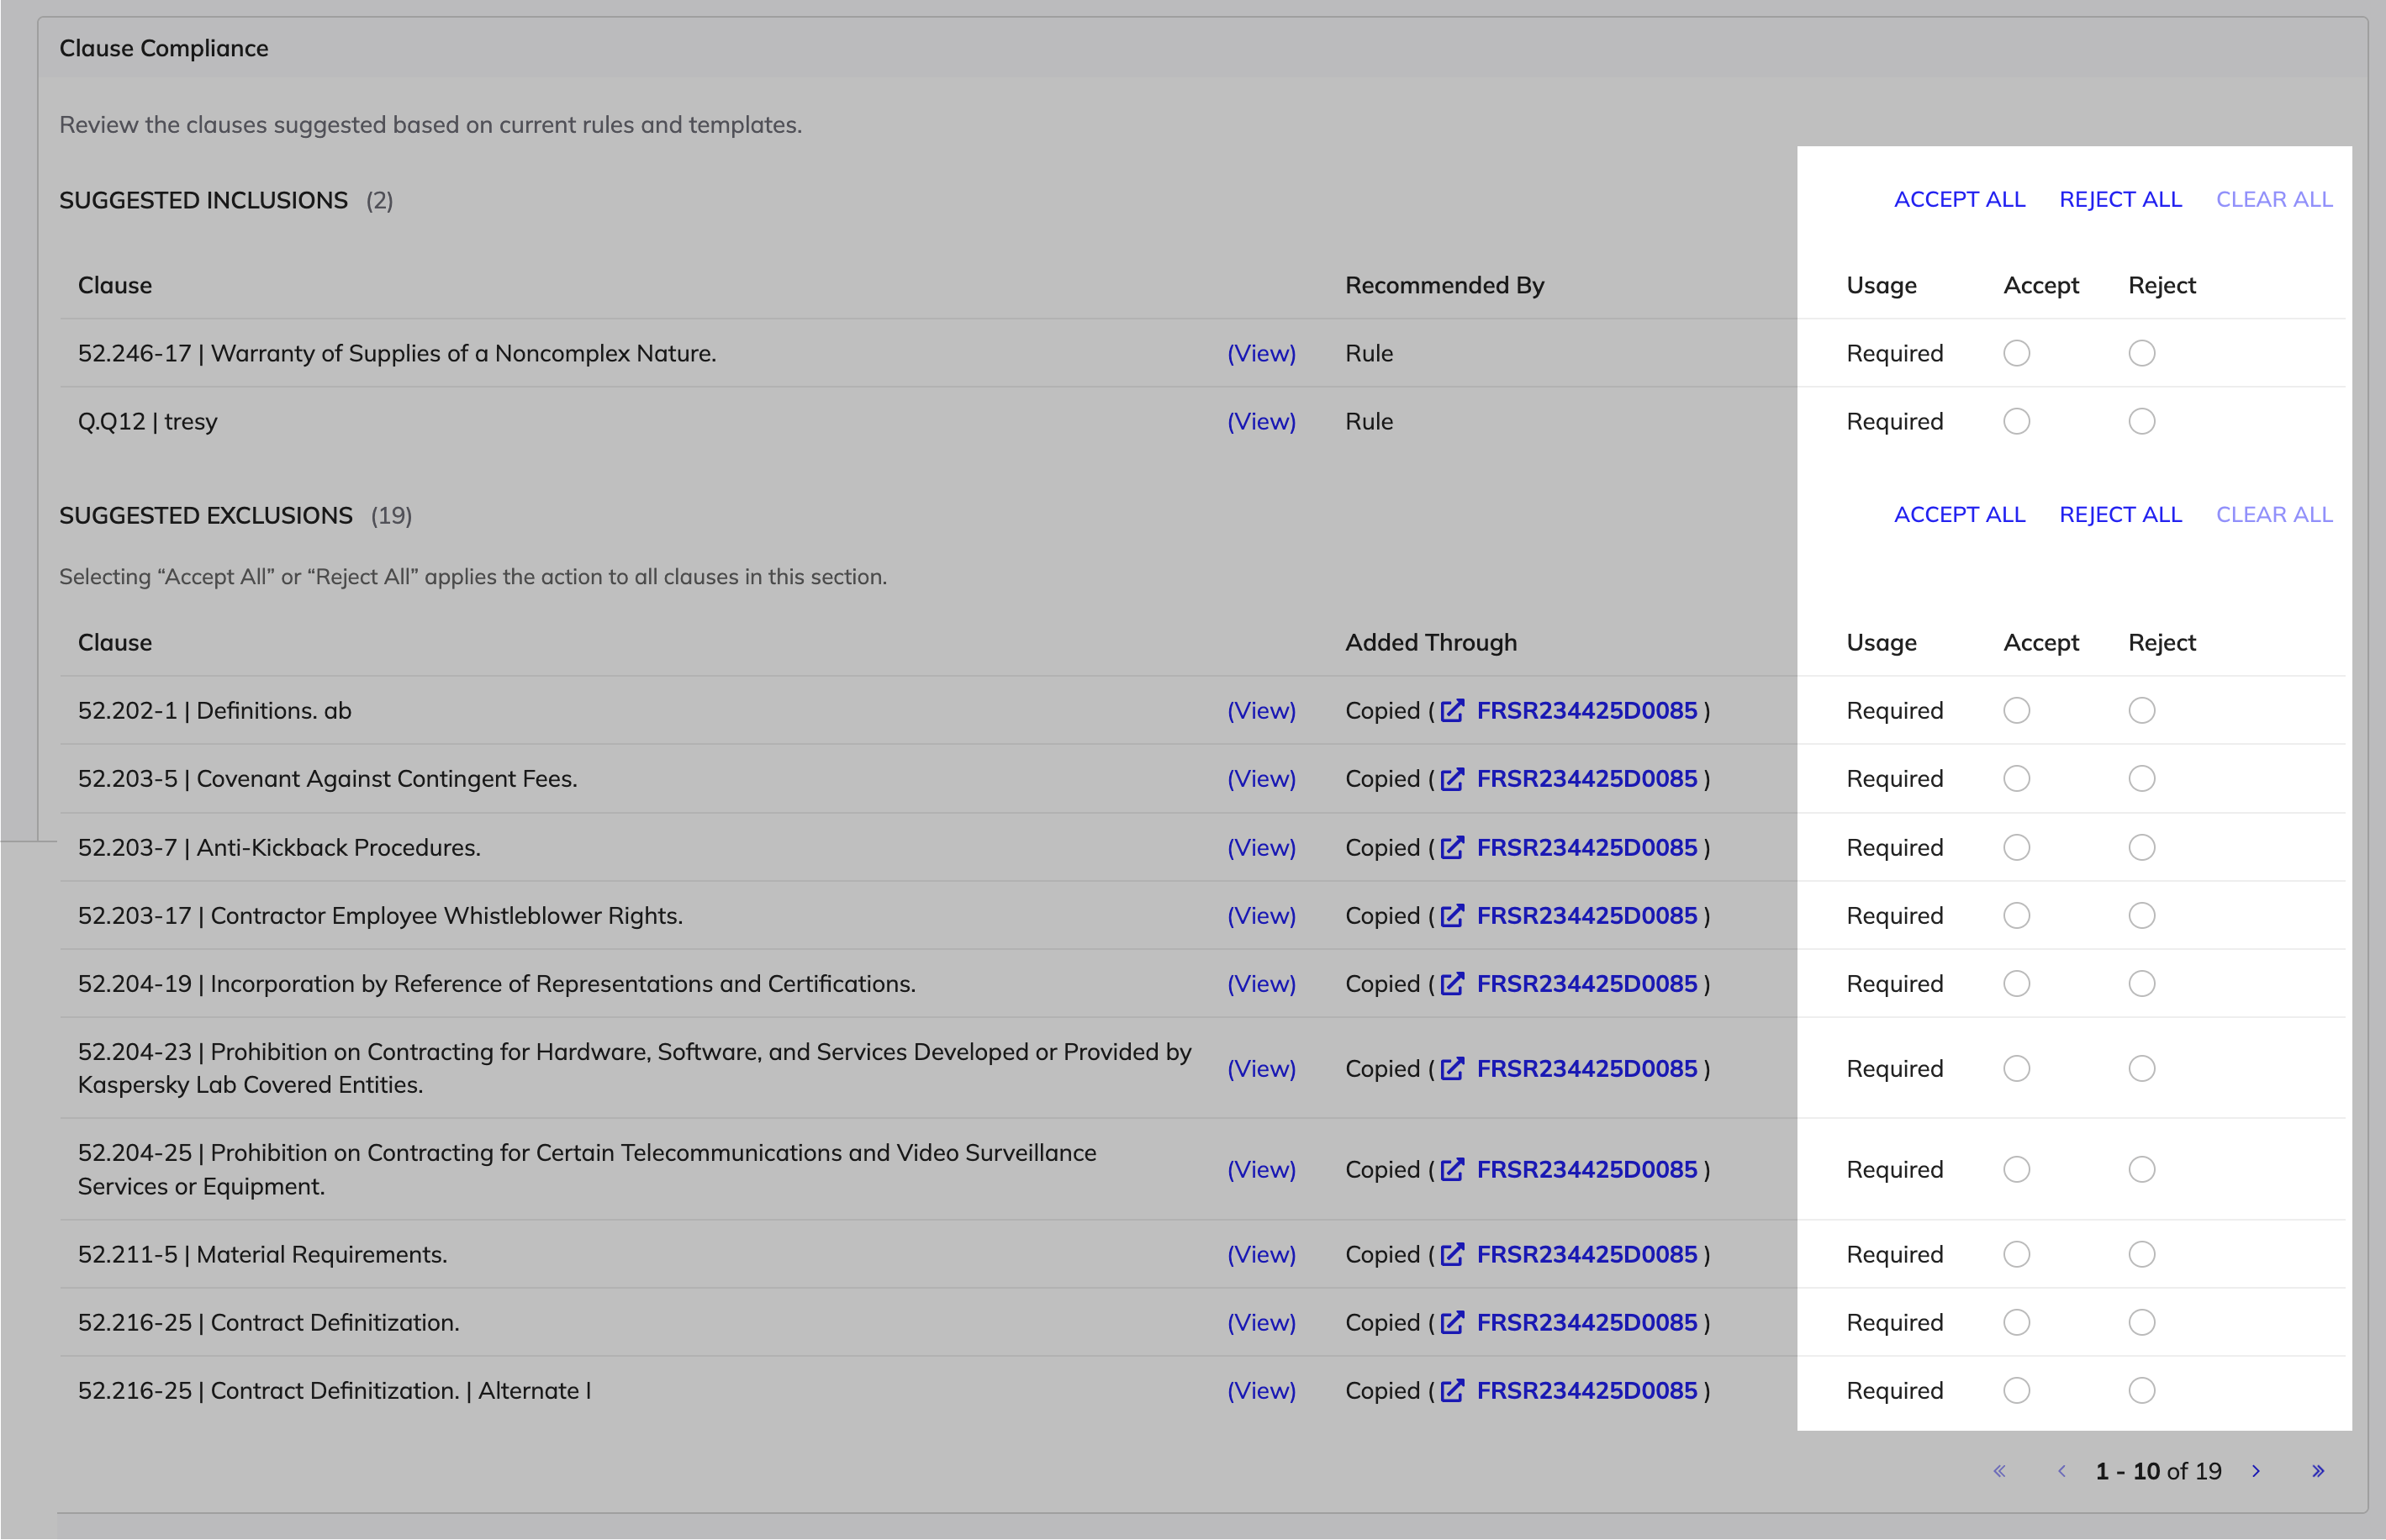Accept exclusion of 52.203-7 Anti-Kickback Procedures
Image resolution: width=2386 pixels, height=1540 pixels.
tap(2017, 848)
